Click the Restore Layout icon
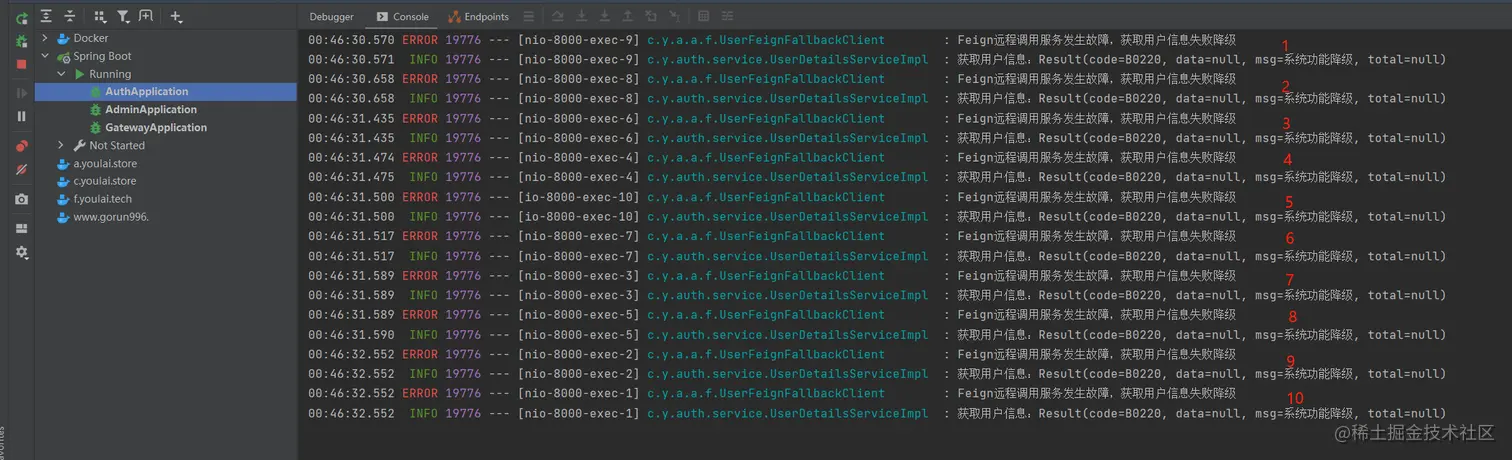Viewport: 1512px width, 460px height. pos(21,228)
